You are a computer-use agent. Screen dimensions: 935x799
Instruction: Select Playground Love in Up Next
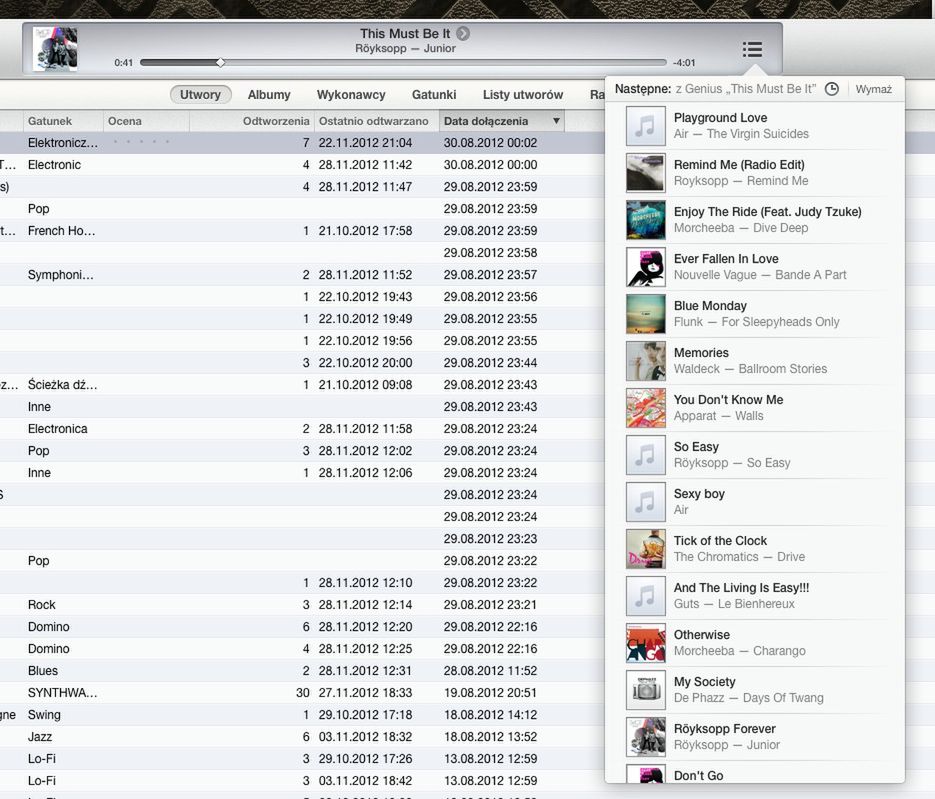[x=756, y=126]
